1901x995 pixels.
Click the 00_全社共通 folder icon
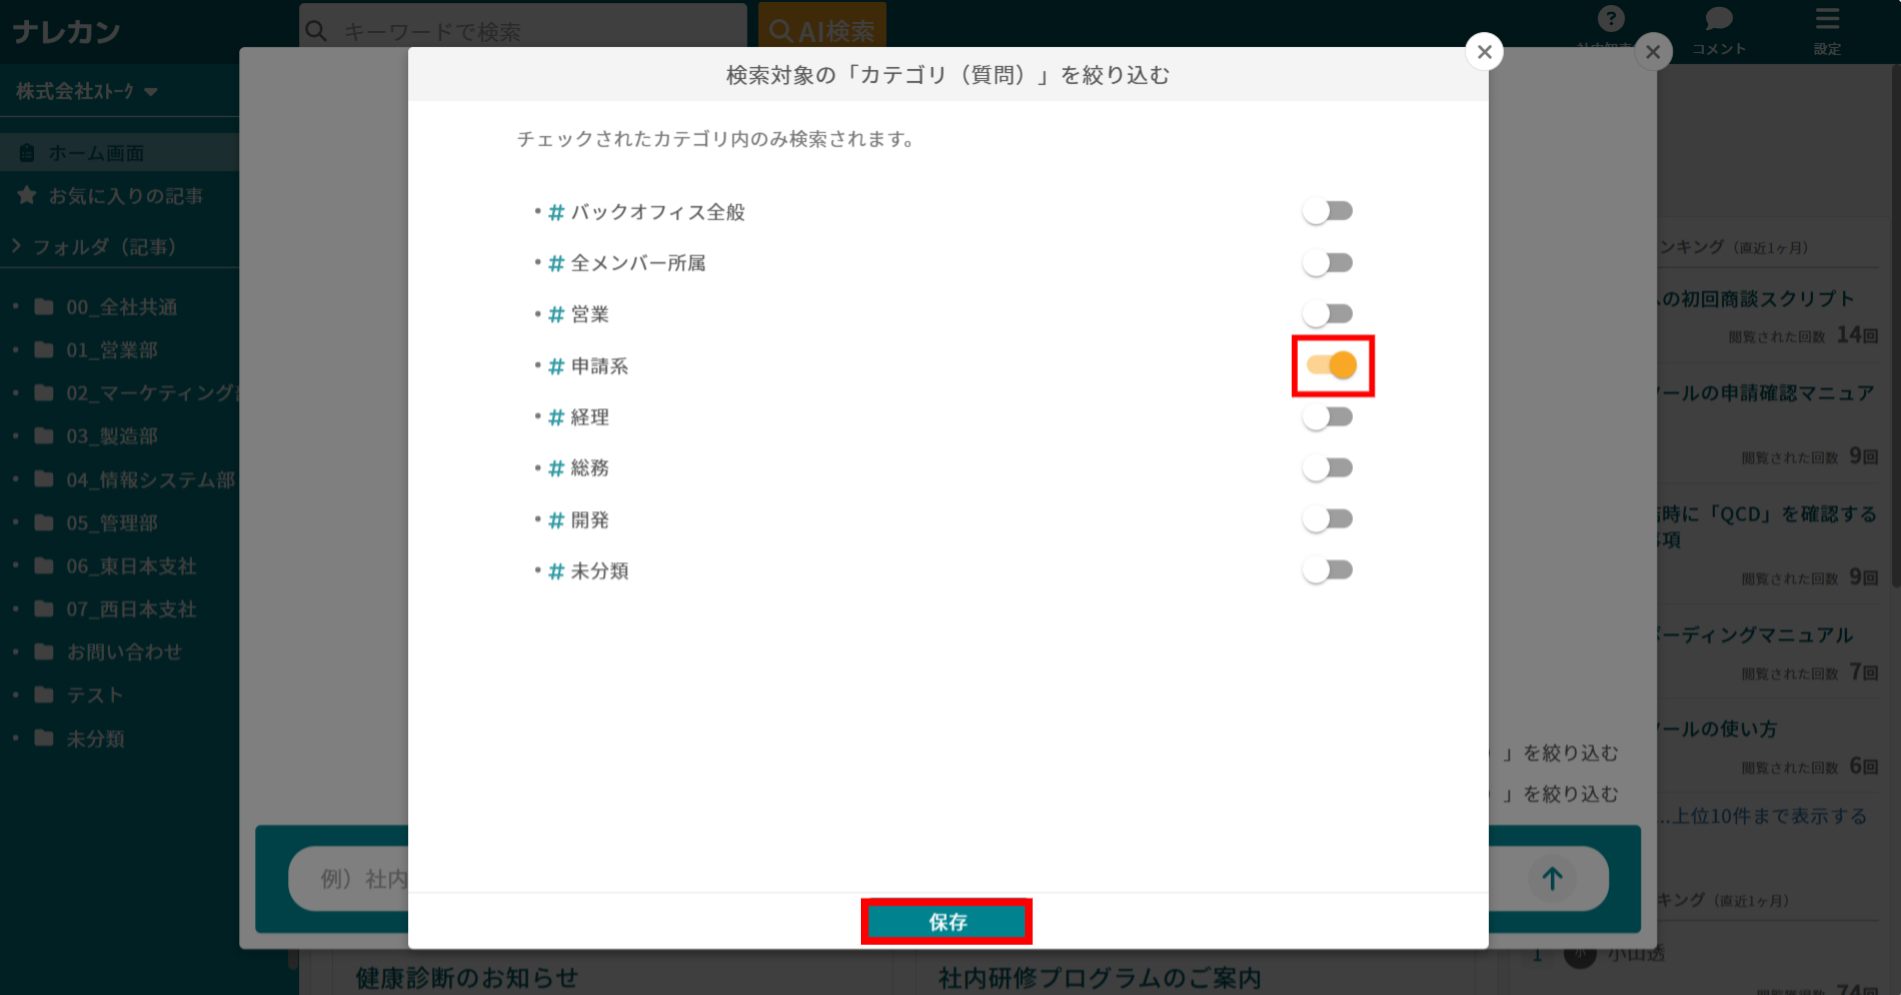41,307
